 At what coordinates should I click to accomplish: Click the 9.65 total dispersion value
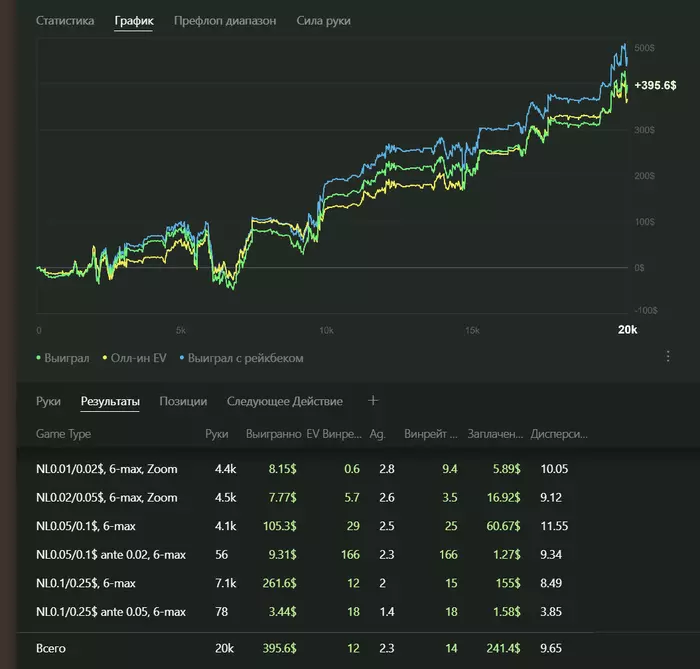(551, 648)
